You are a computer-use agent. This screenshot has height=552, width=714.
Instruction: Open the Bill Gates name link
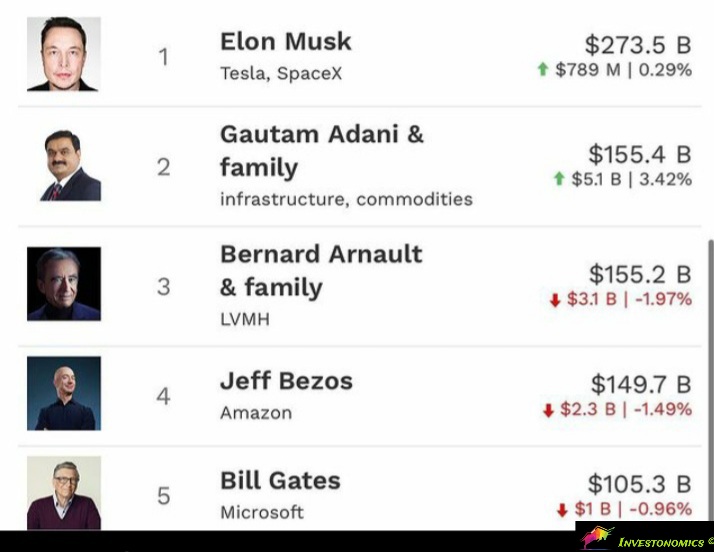tap(280, 480)
